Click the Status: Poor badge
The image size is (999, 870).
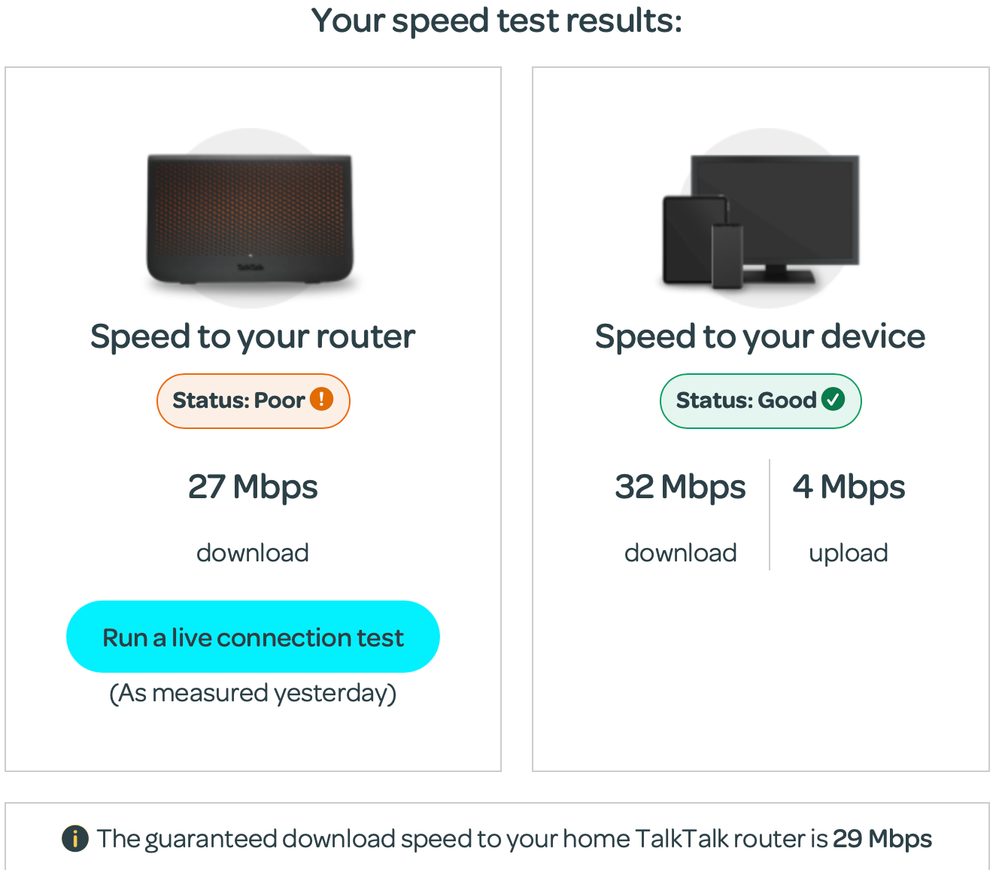(x=253, y=400)
